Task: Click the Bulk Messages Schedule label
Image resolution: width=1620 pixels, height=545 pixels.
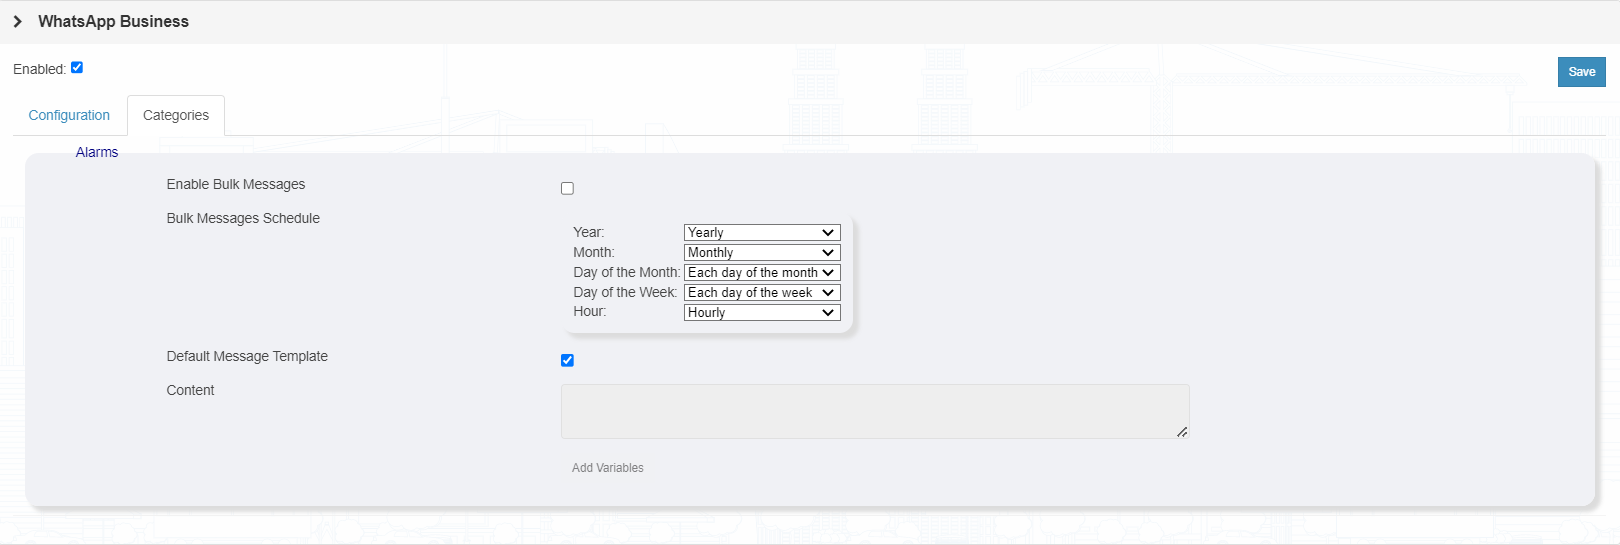Action: (243, 218)
